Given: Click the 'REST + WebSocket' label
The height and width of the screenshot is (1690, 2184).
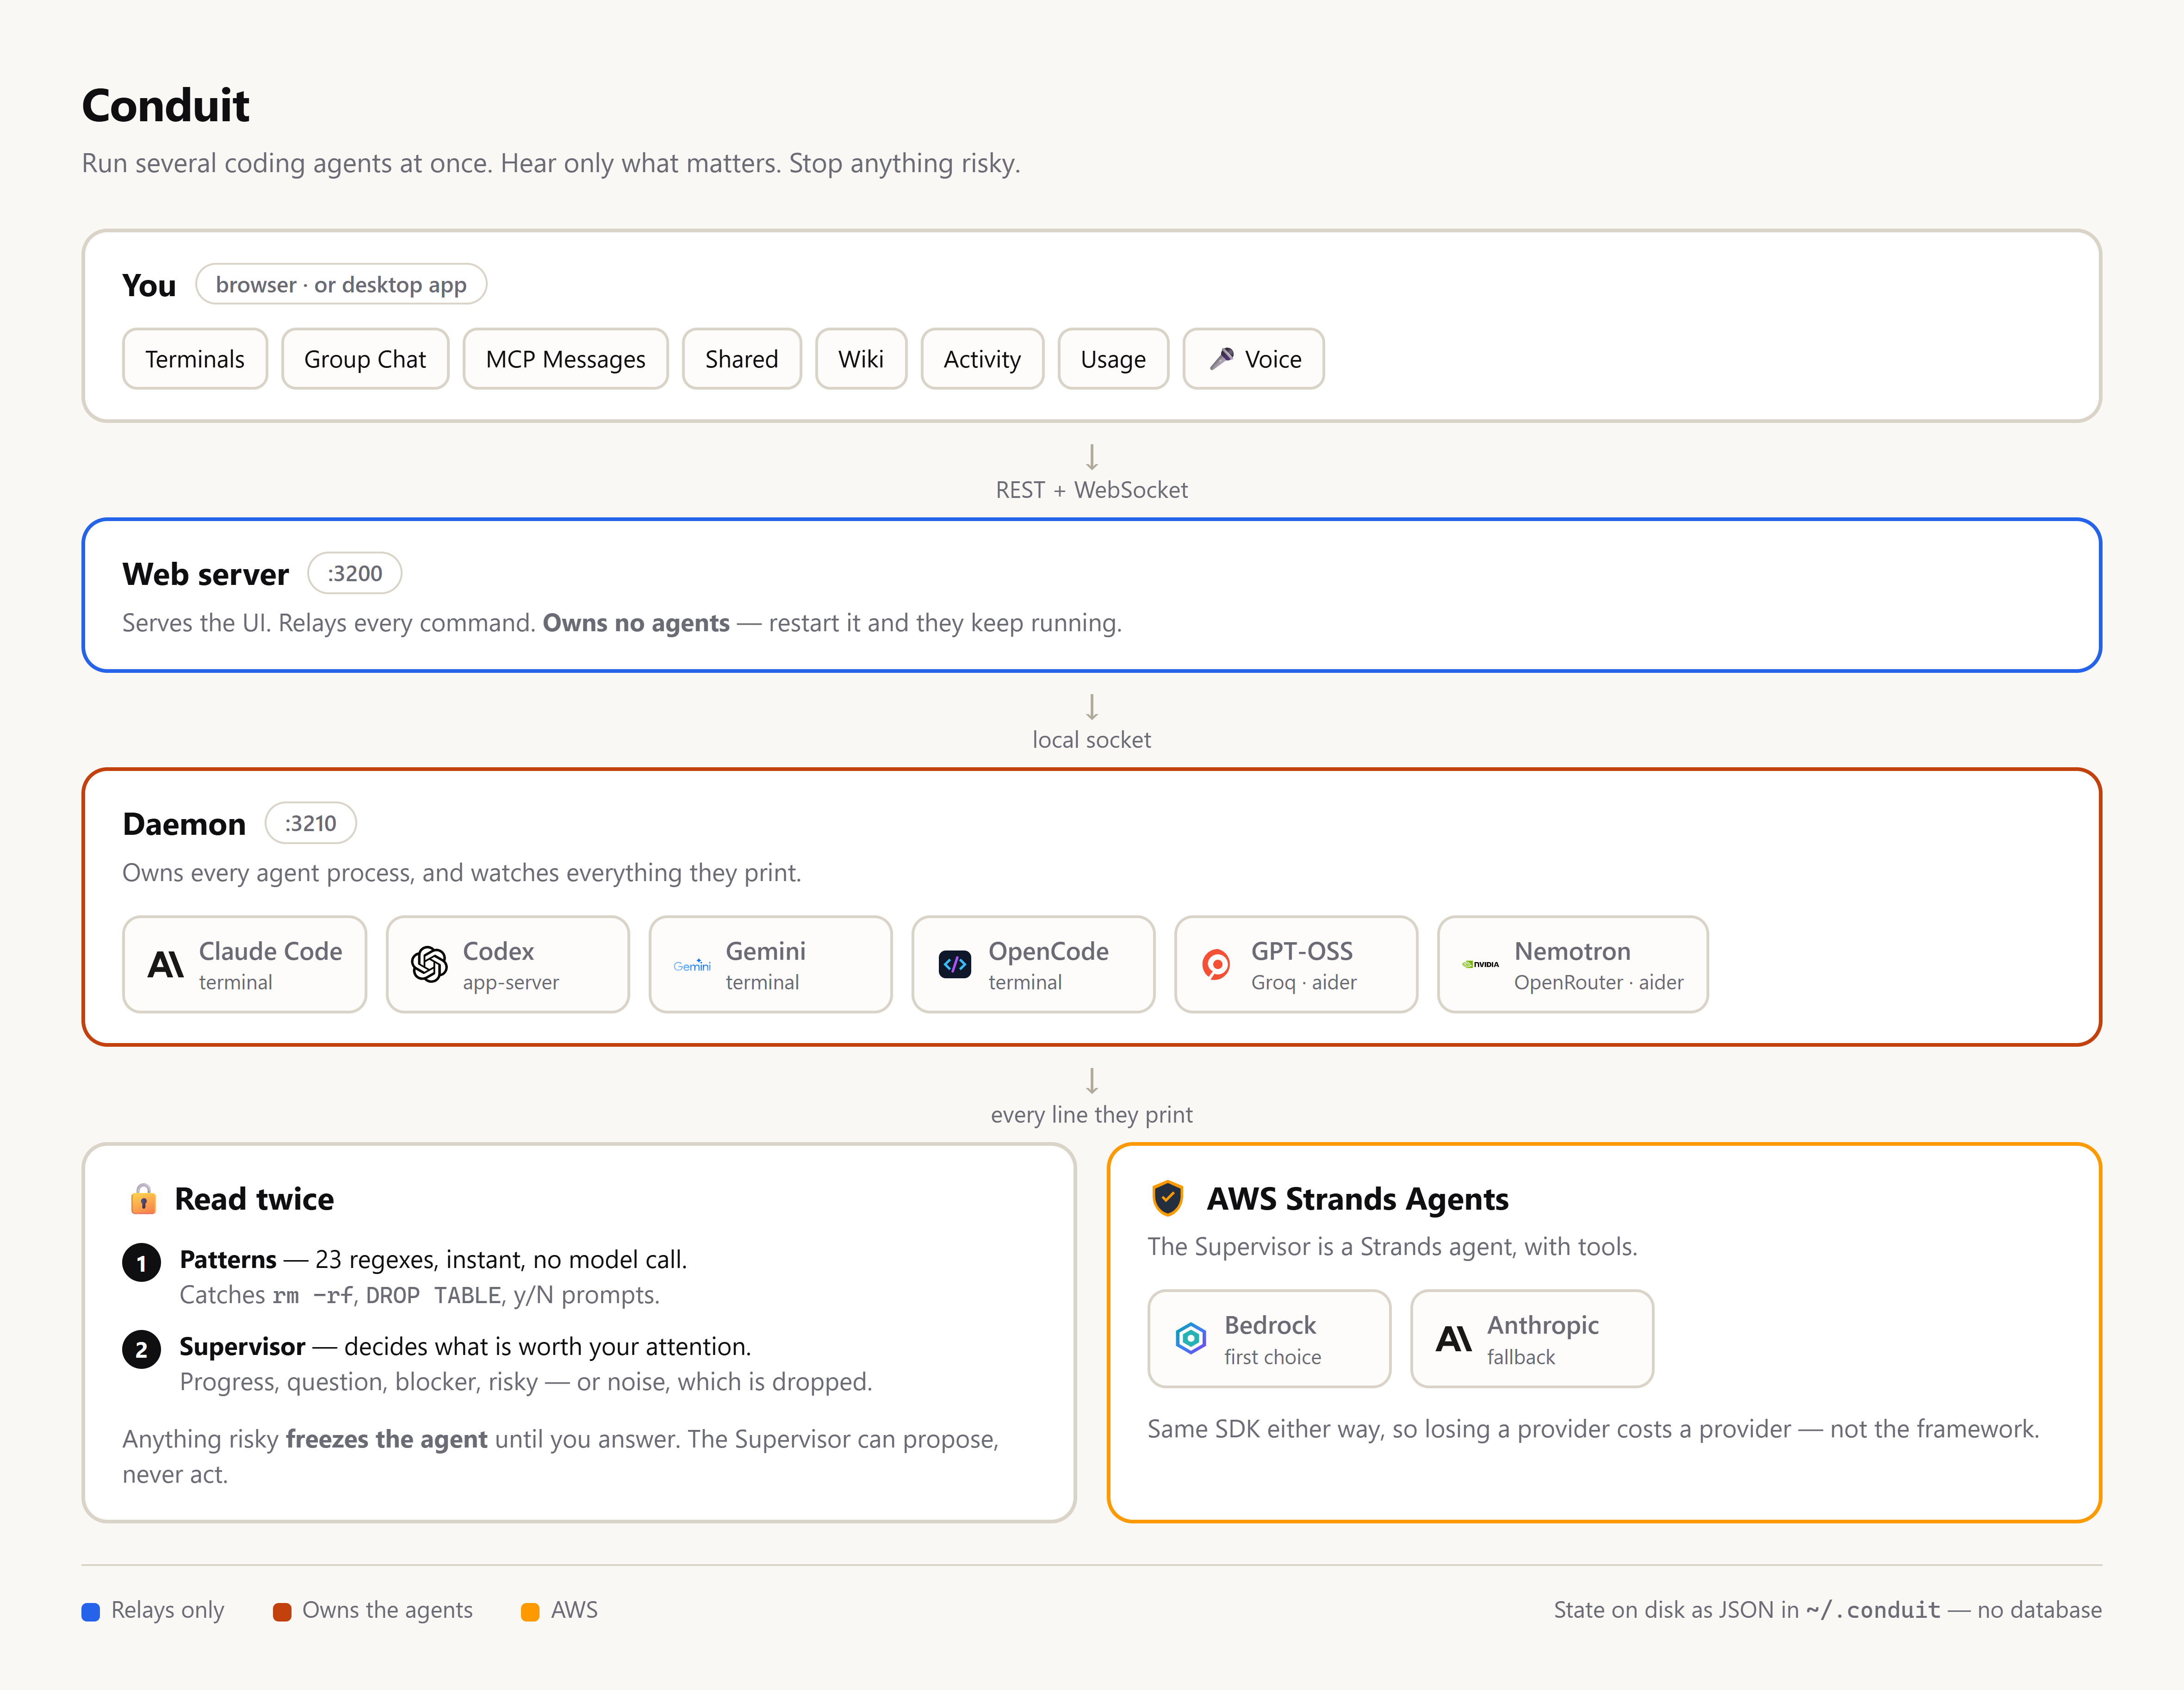Looking at the screenshot, I should (x=1091, y=490).
